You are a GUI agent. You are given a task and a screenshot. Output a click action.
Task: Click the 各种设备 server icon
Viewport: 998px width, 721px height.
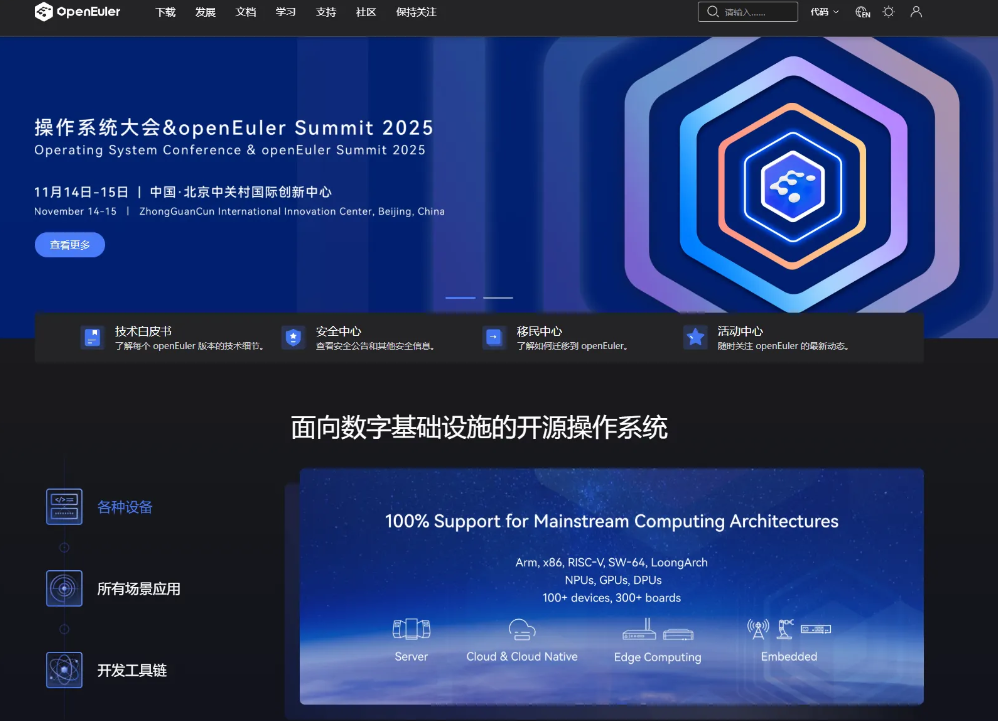(64, 507)
